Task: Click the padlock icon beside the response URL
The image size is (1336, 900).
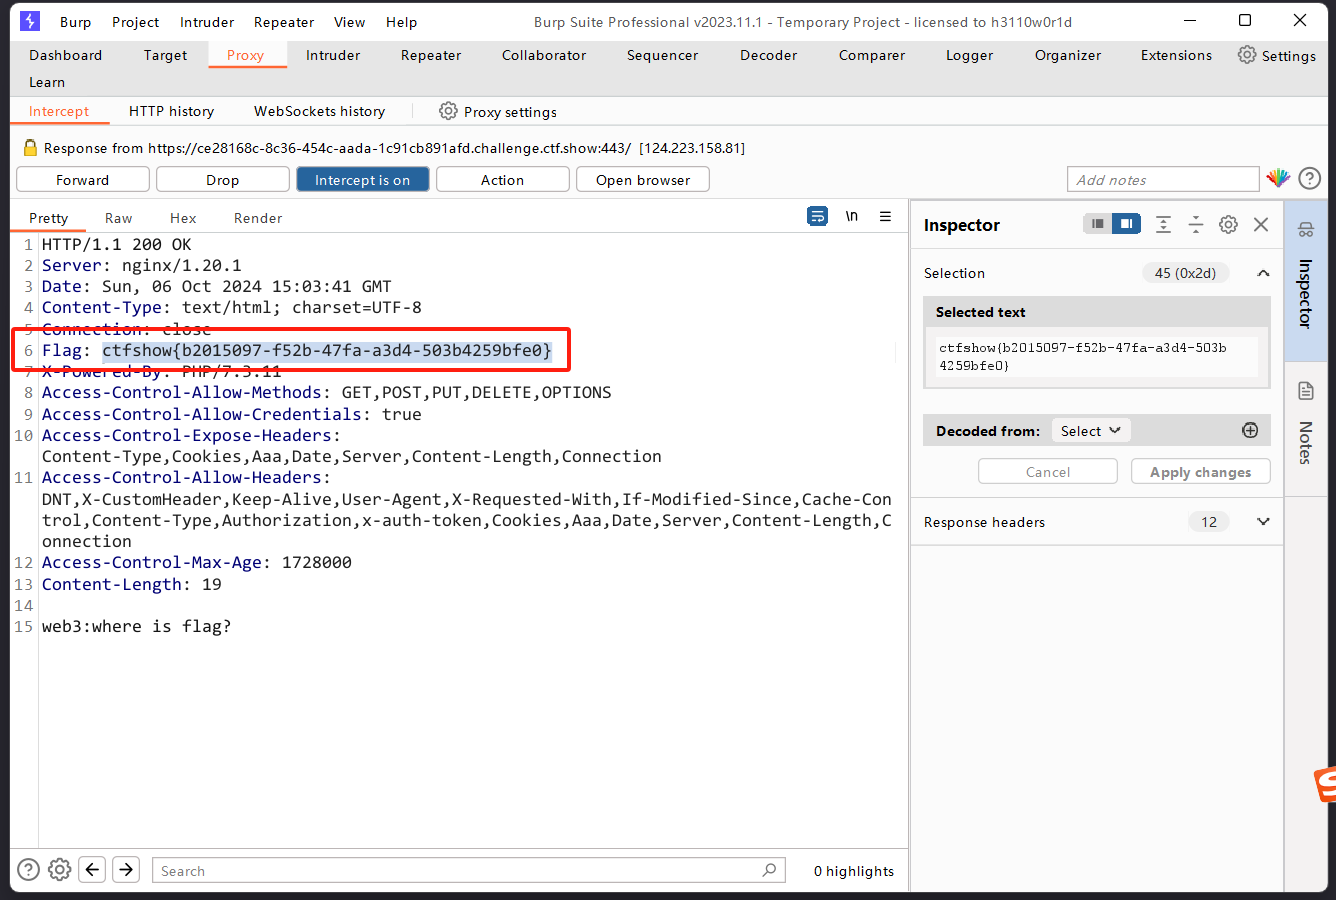Action: [x=30, y=148]
